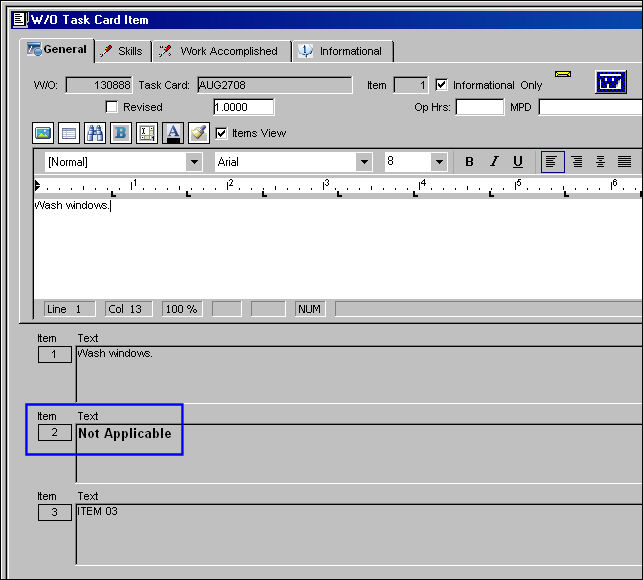Justify the text alignment
Screen dimensions: 643x580
pyautogui.click(x=624, y=162)
